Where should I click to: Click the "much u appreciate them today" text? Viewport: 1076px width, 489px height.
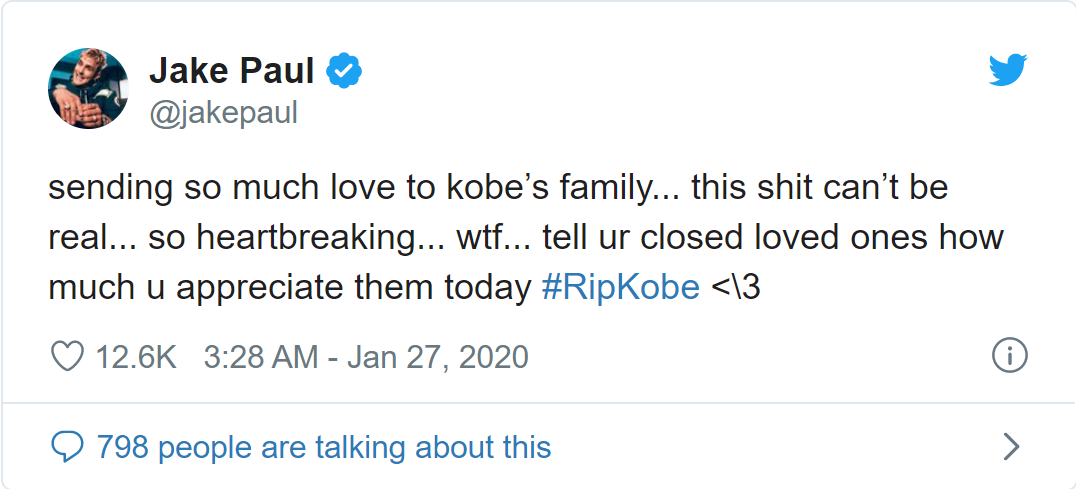pyautogui.click(x=290, y=289)
